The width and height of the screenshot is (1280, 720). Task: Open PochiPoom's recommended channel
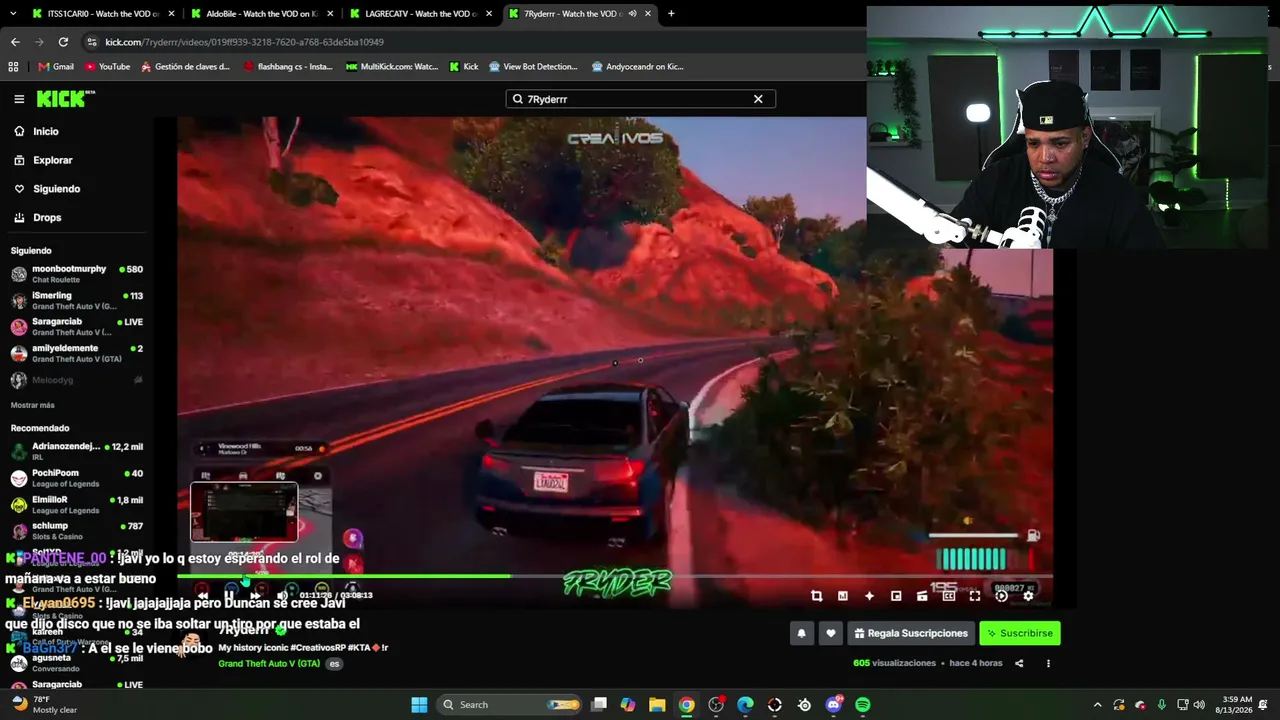77,478
